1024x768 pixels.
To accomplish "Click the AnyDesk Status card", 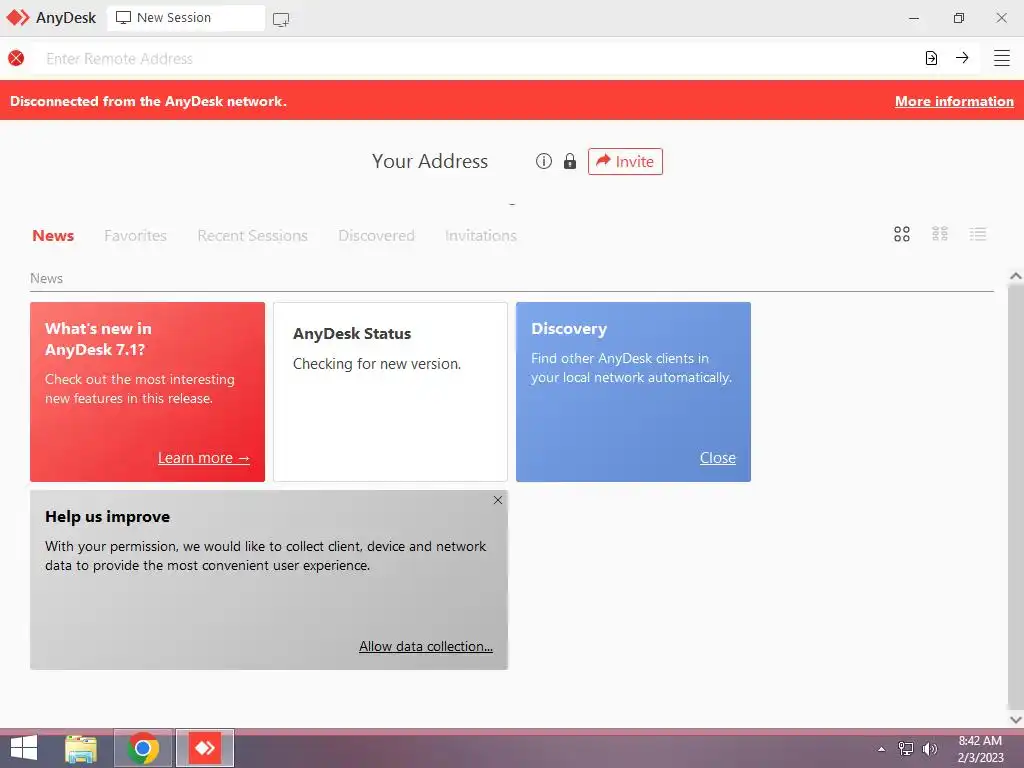I will tap(391, 392).
